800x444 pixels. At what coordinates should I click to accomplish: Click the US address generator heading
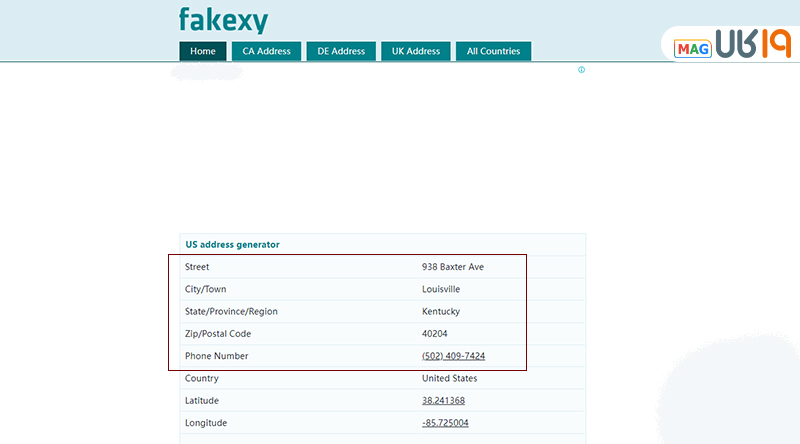pyautogui.click(x=232, y=244)
